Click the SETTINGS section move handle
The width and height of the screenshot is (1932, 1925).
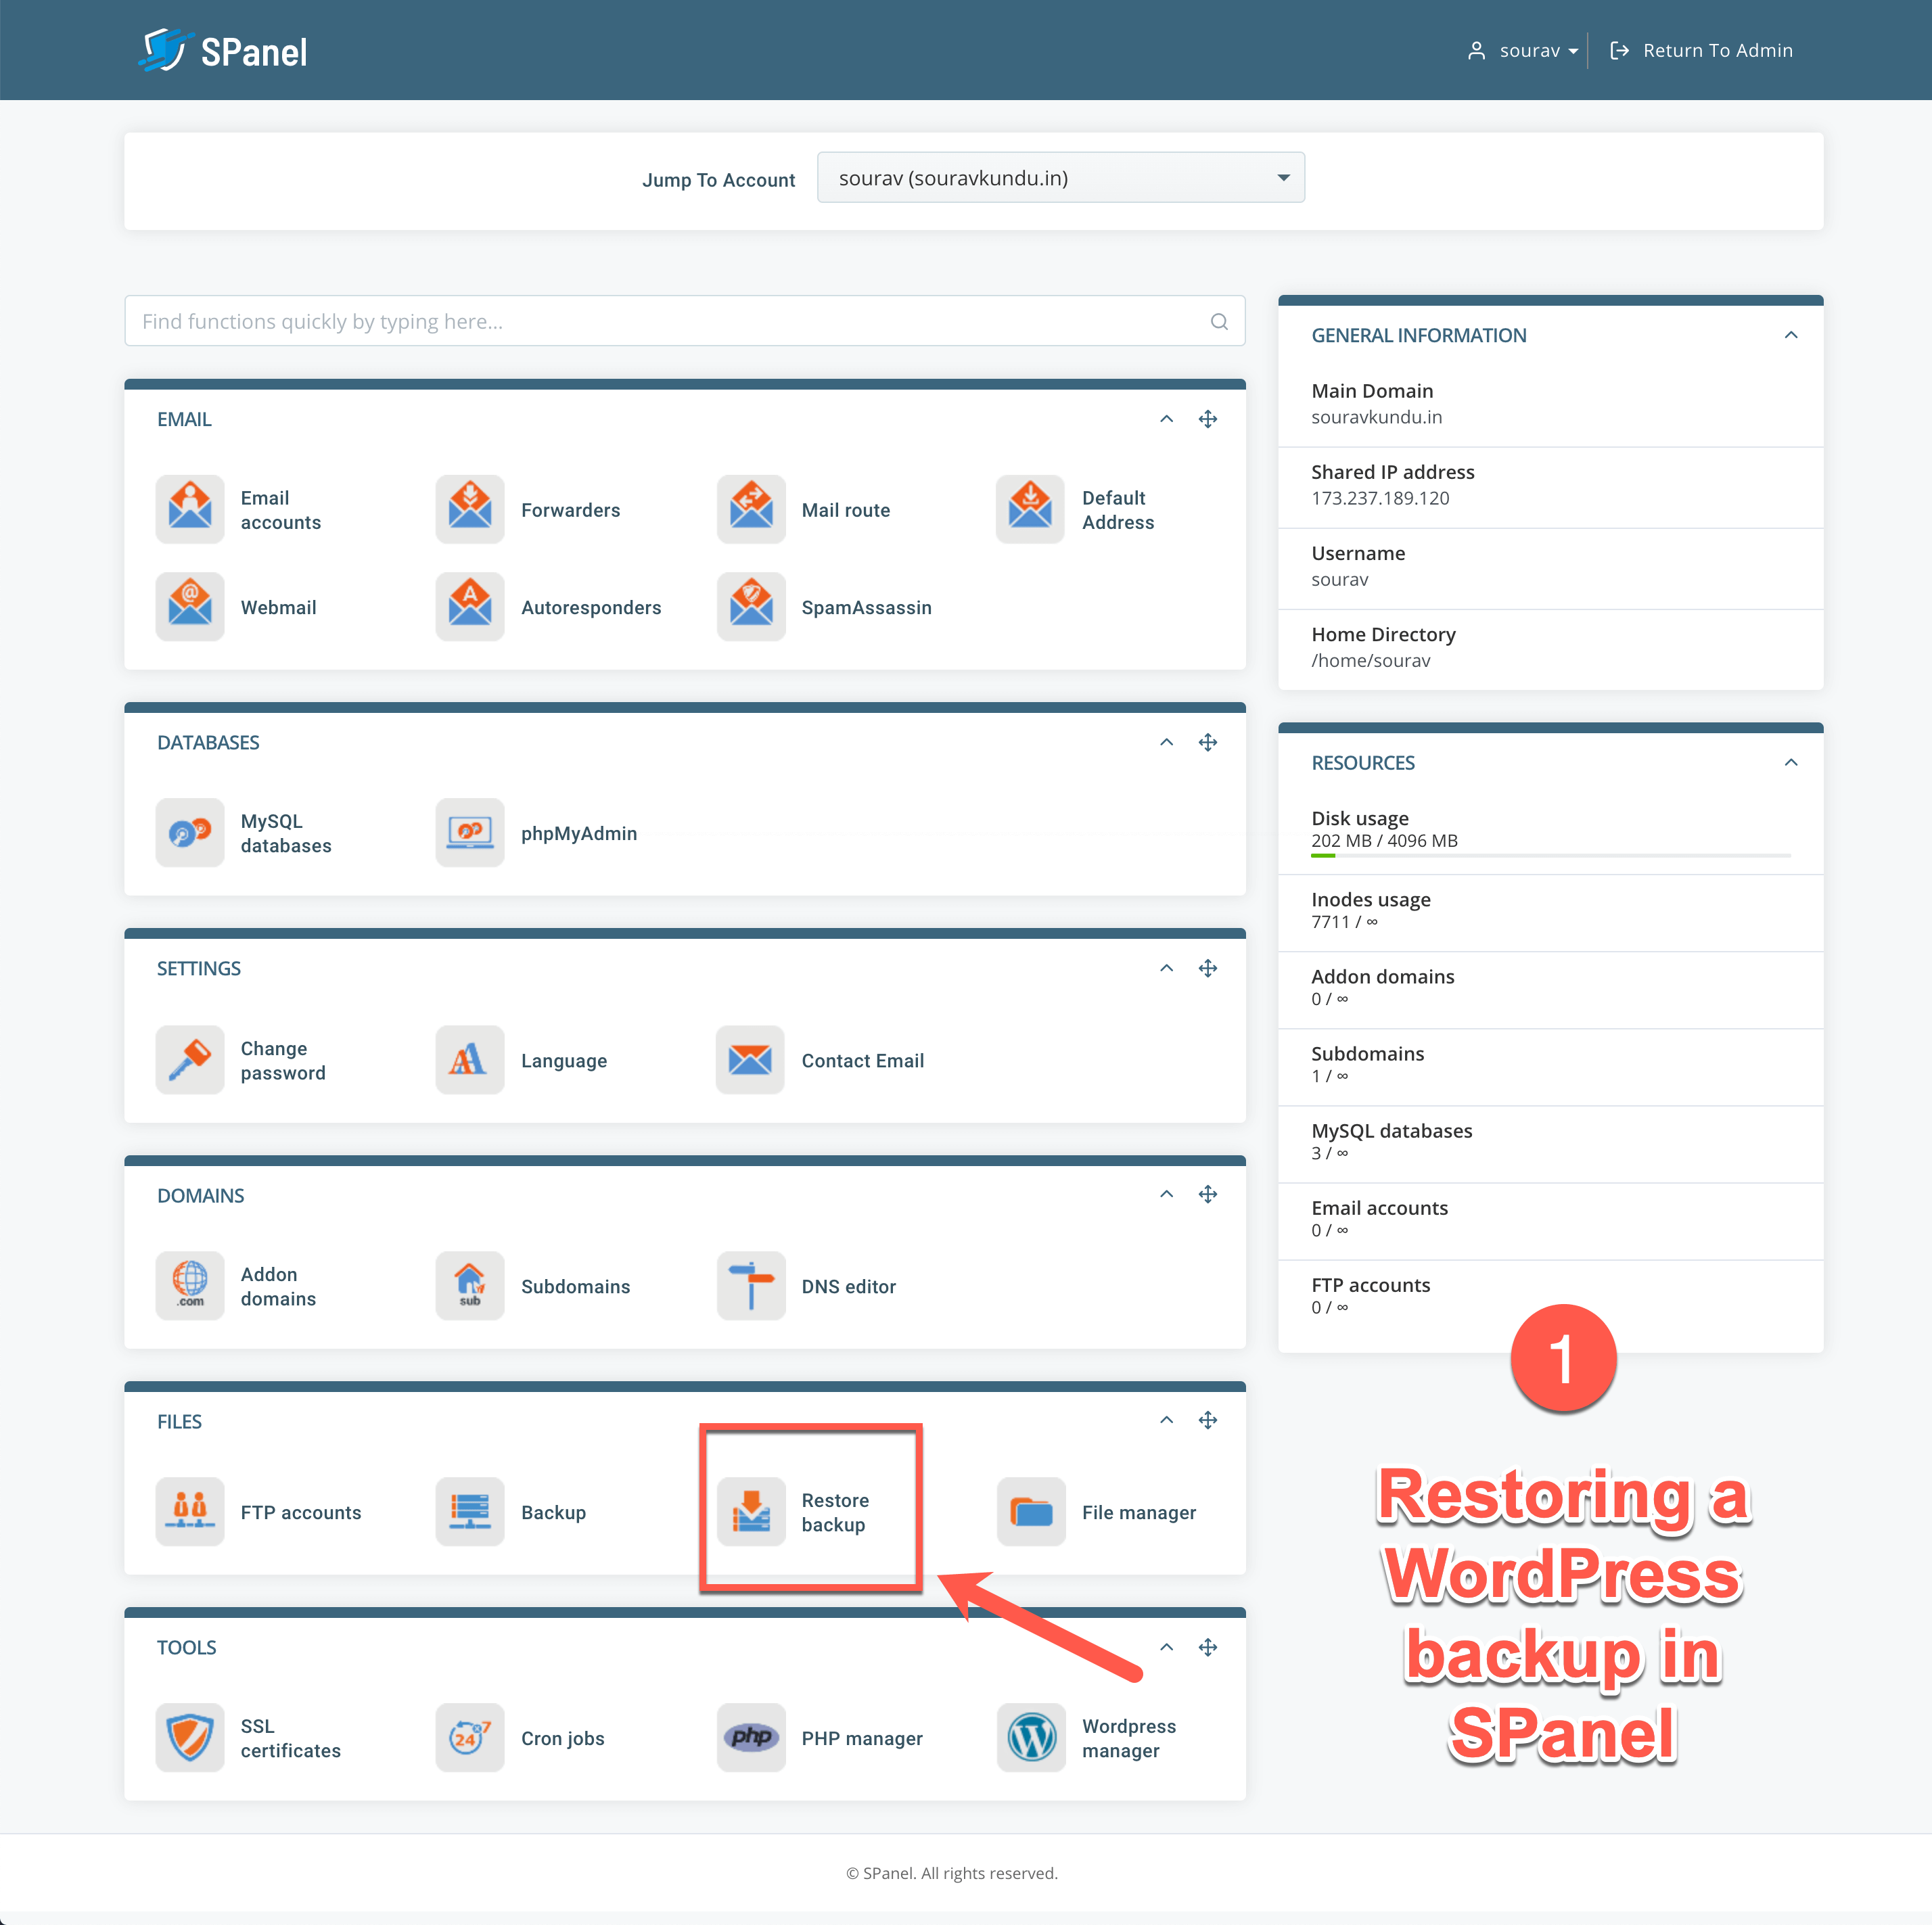(x=1208, y=968)
